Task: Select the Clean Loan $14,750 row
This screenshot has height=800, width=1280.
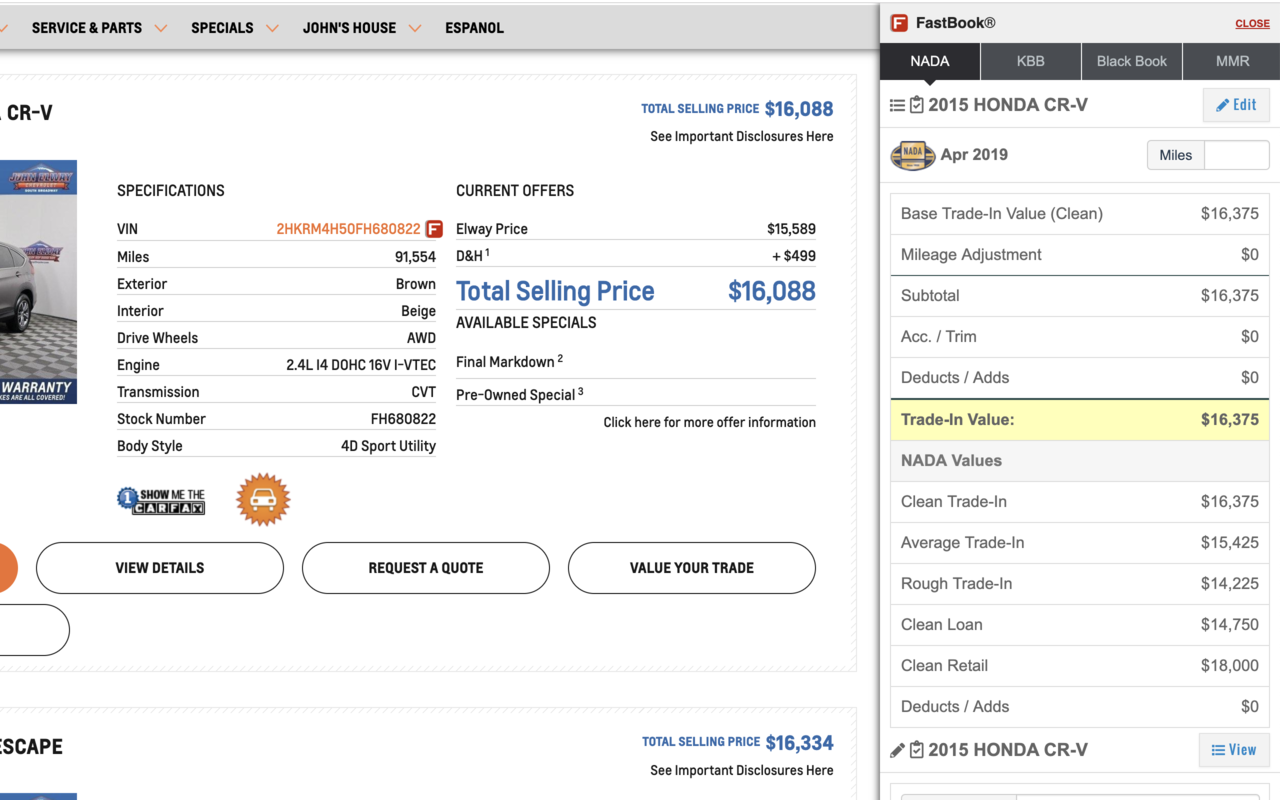Action: [1080, 625]
